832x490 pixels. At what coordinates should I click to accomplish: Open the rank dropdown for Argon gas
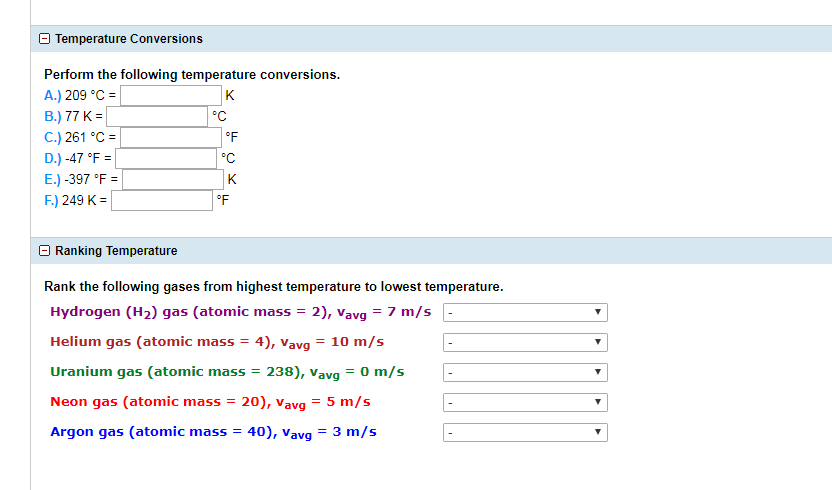coord(525,432)
